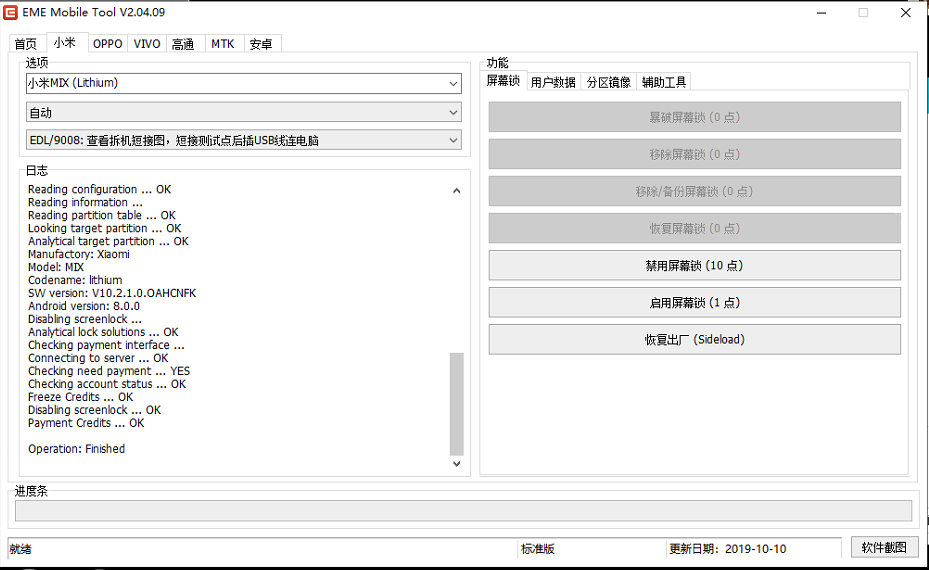
Task: Select the 辅助工具 function tab
Action: [664, 82]
